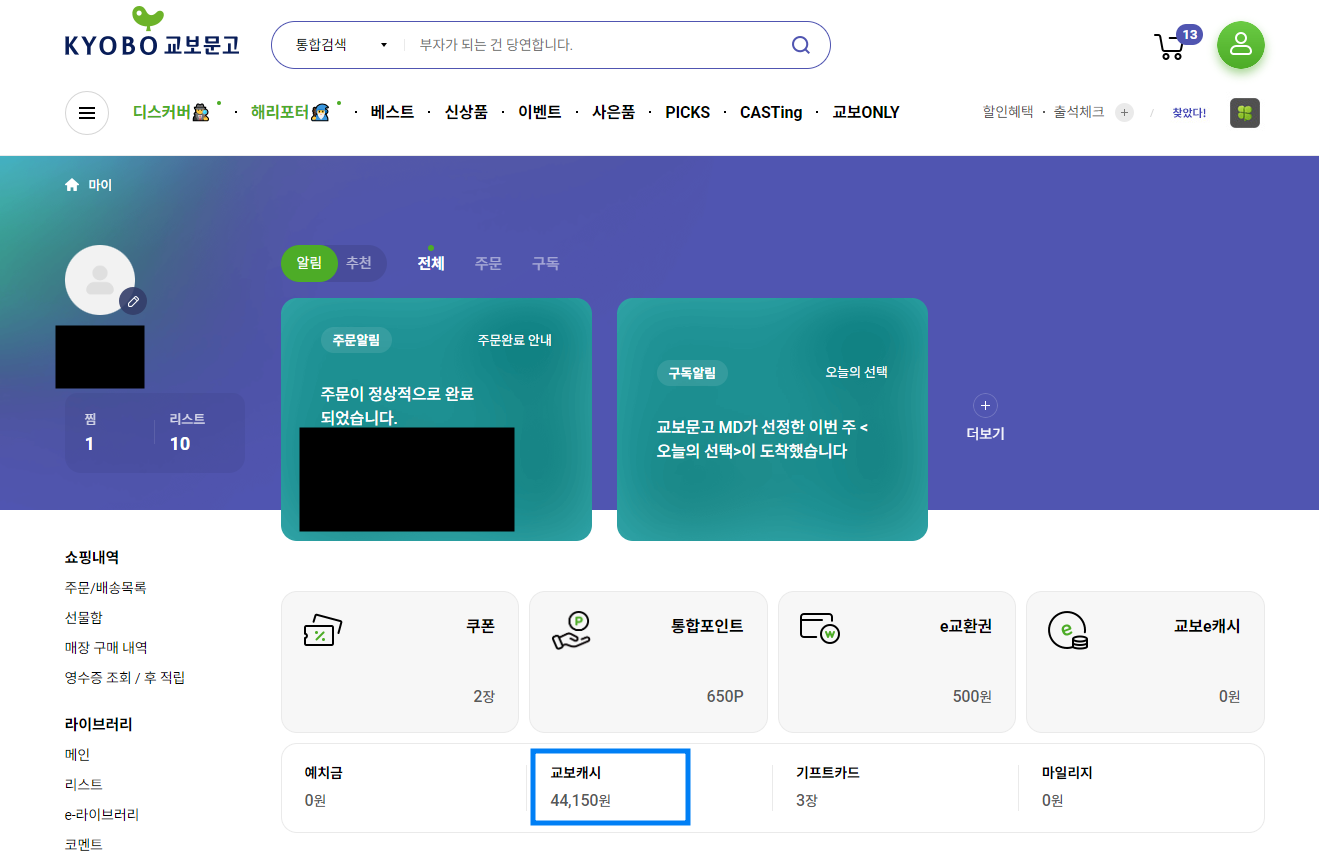Click the search text input field

click(x=595, y=45)
